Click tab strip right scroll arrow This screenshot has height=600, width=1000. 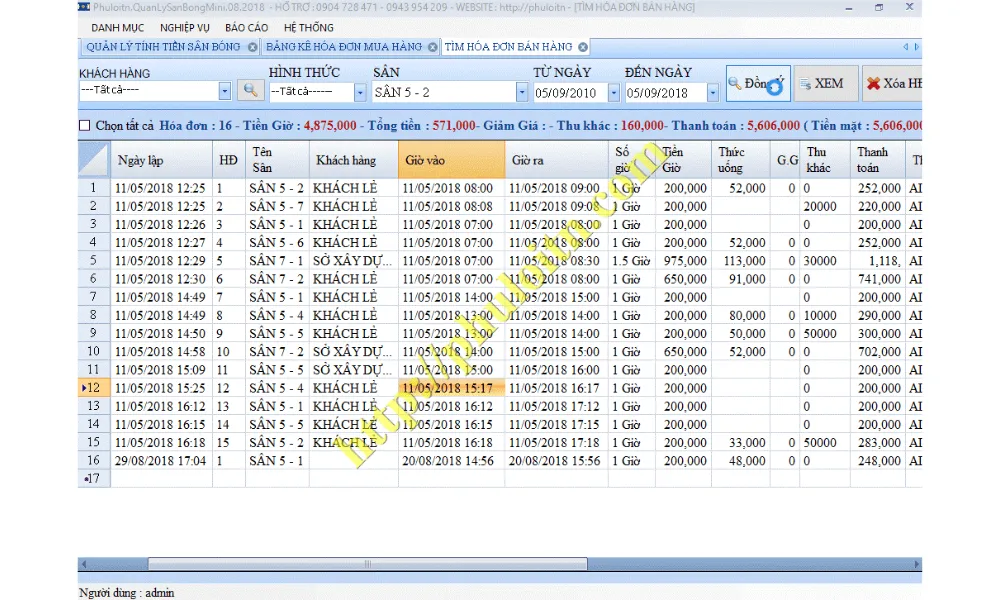pos(916,47)
